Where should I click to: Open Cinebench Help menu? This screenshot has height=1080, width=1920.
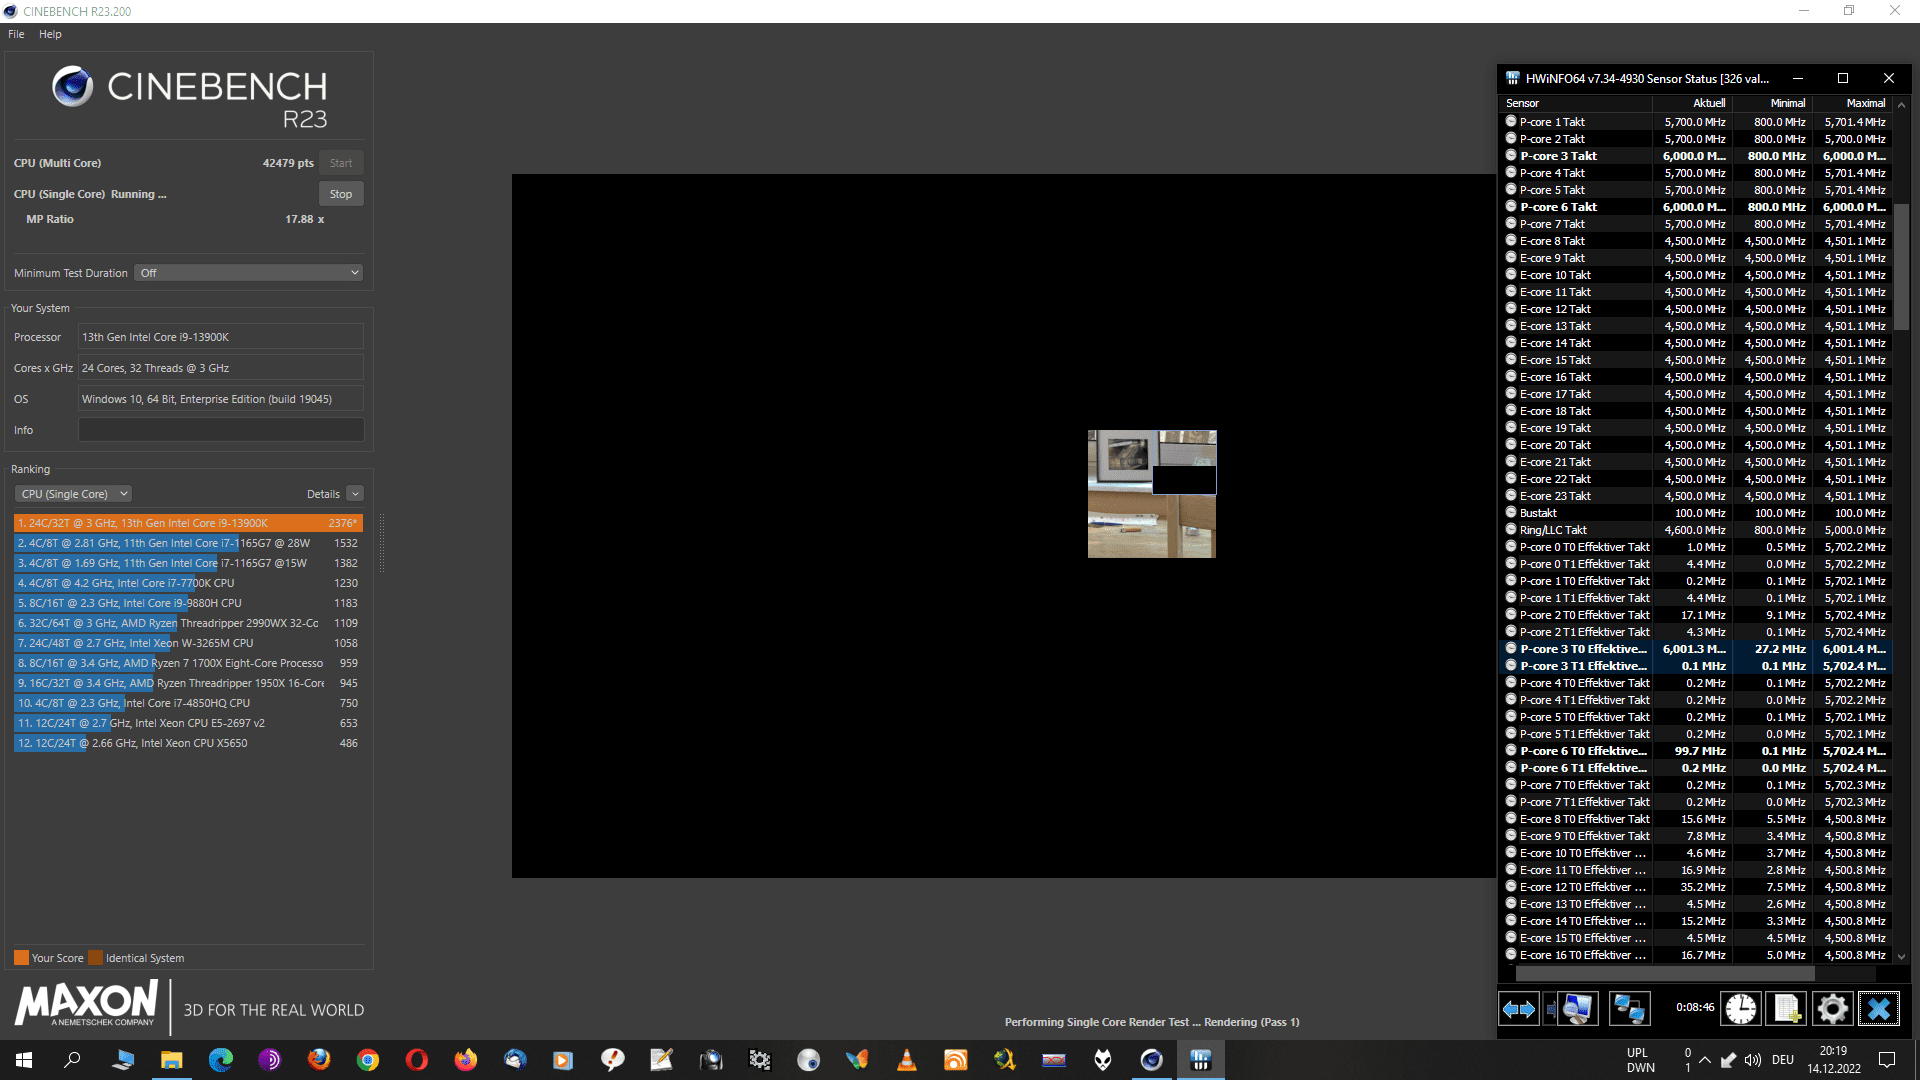50,34
